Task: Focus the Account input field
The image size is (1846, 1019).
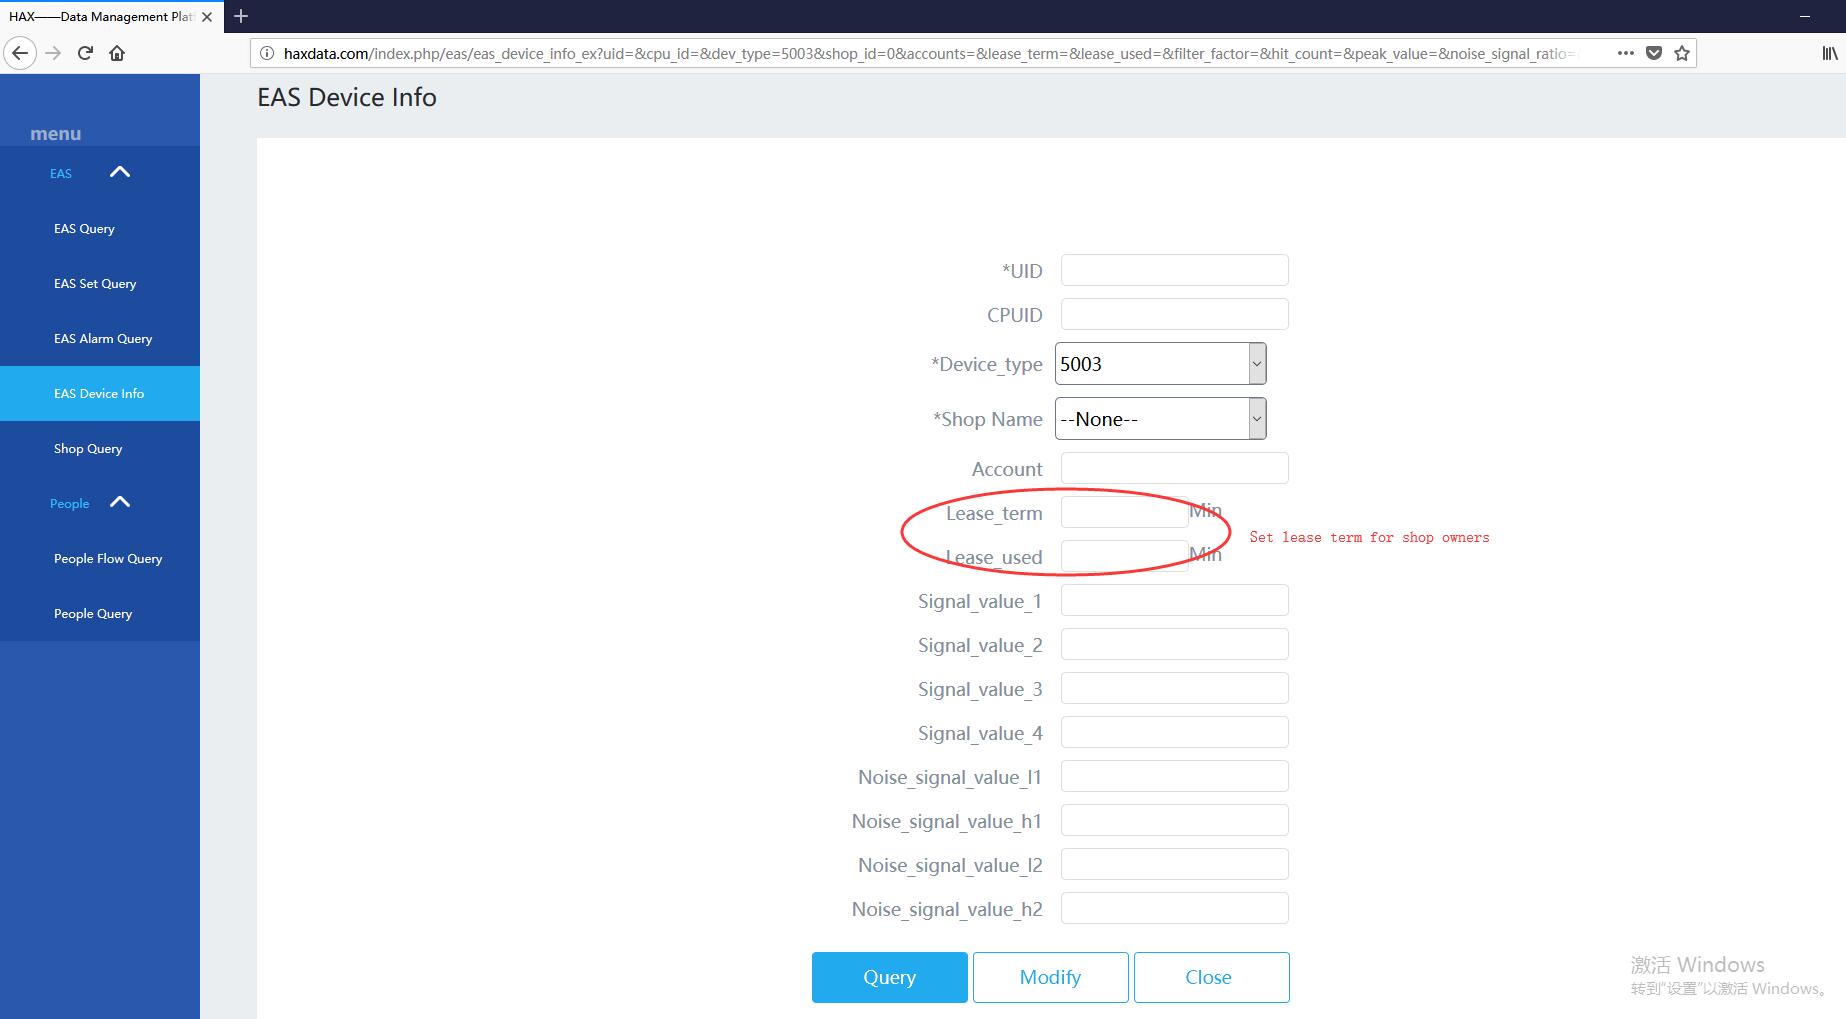Action: (1175, 468)
